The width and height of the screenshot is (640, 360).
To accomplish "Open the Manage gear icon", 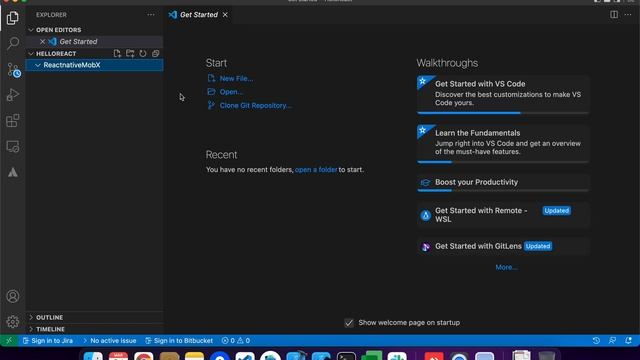I will tap(13, 322).
